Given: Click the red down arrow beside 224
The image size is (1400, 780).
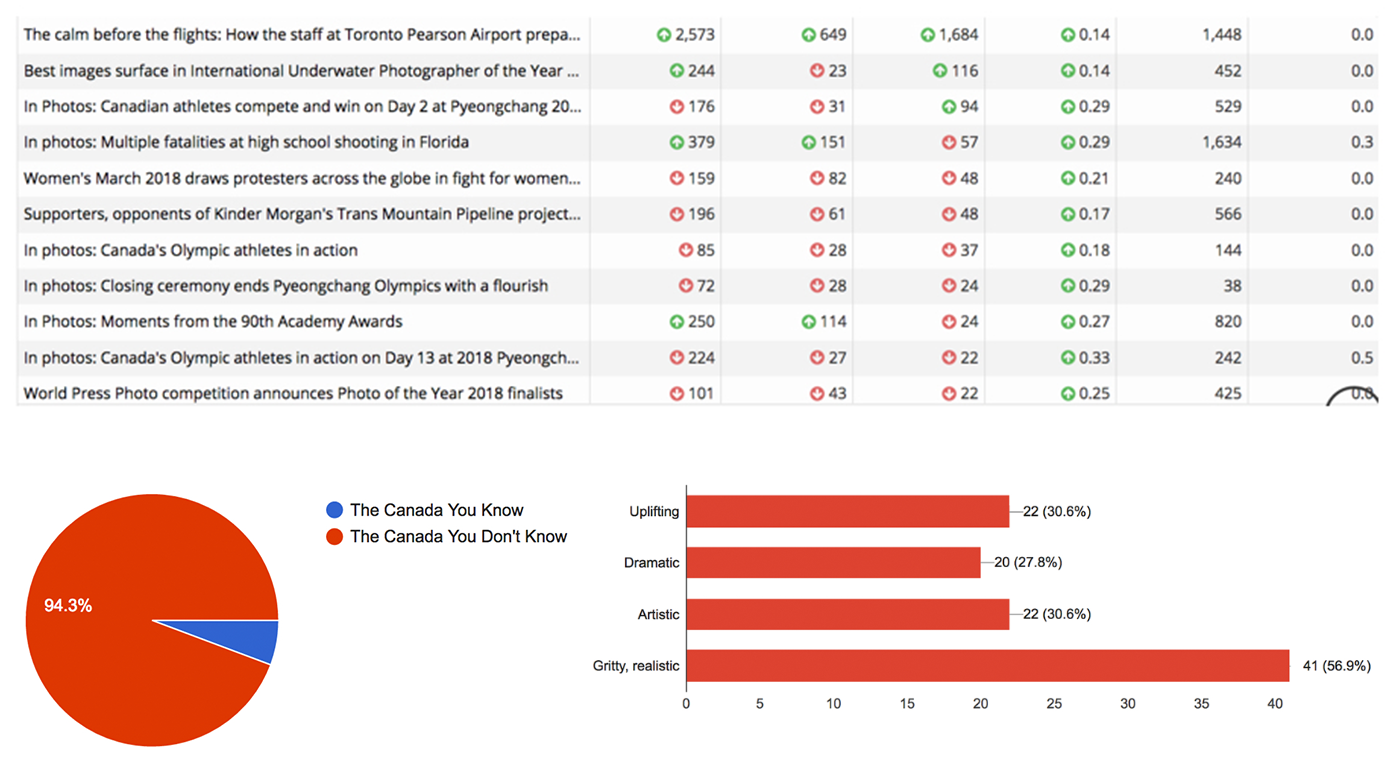Looking at the screenshot, I should tap(677, 358).
